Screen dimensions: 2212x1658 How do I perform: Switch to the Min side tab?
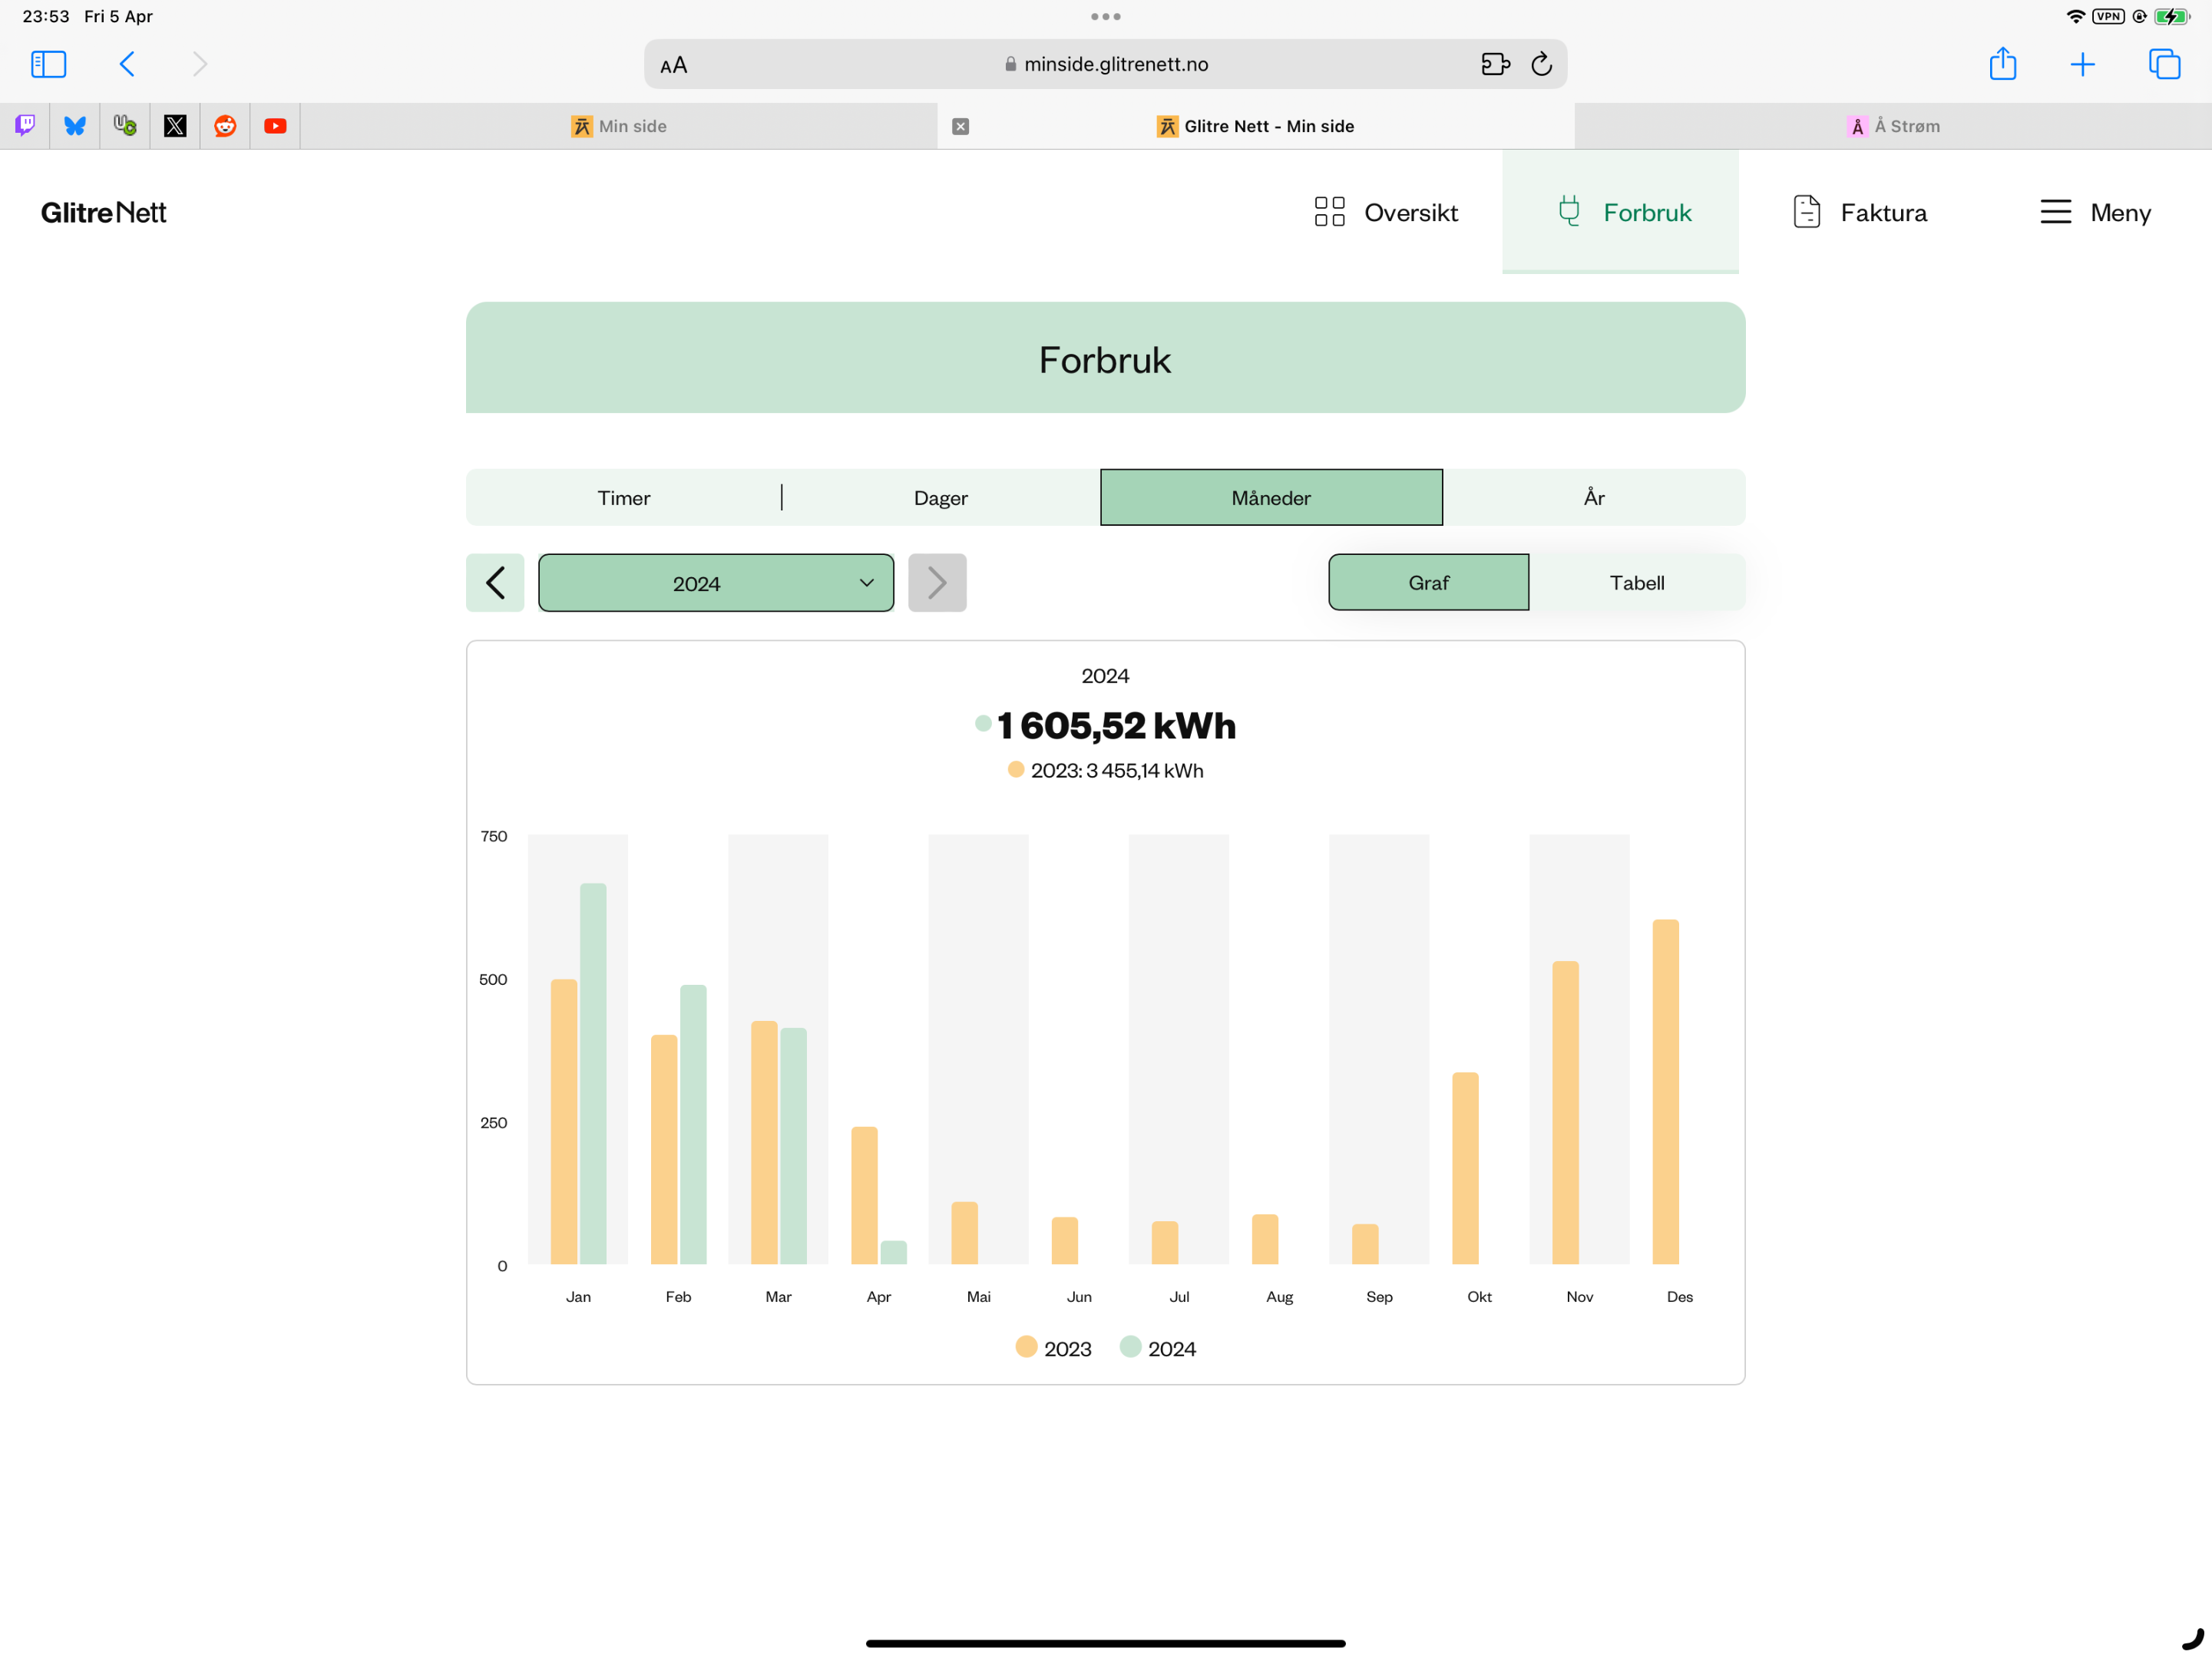[x=619, y=126]
